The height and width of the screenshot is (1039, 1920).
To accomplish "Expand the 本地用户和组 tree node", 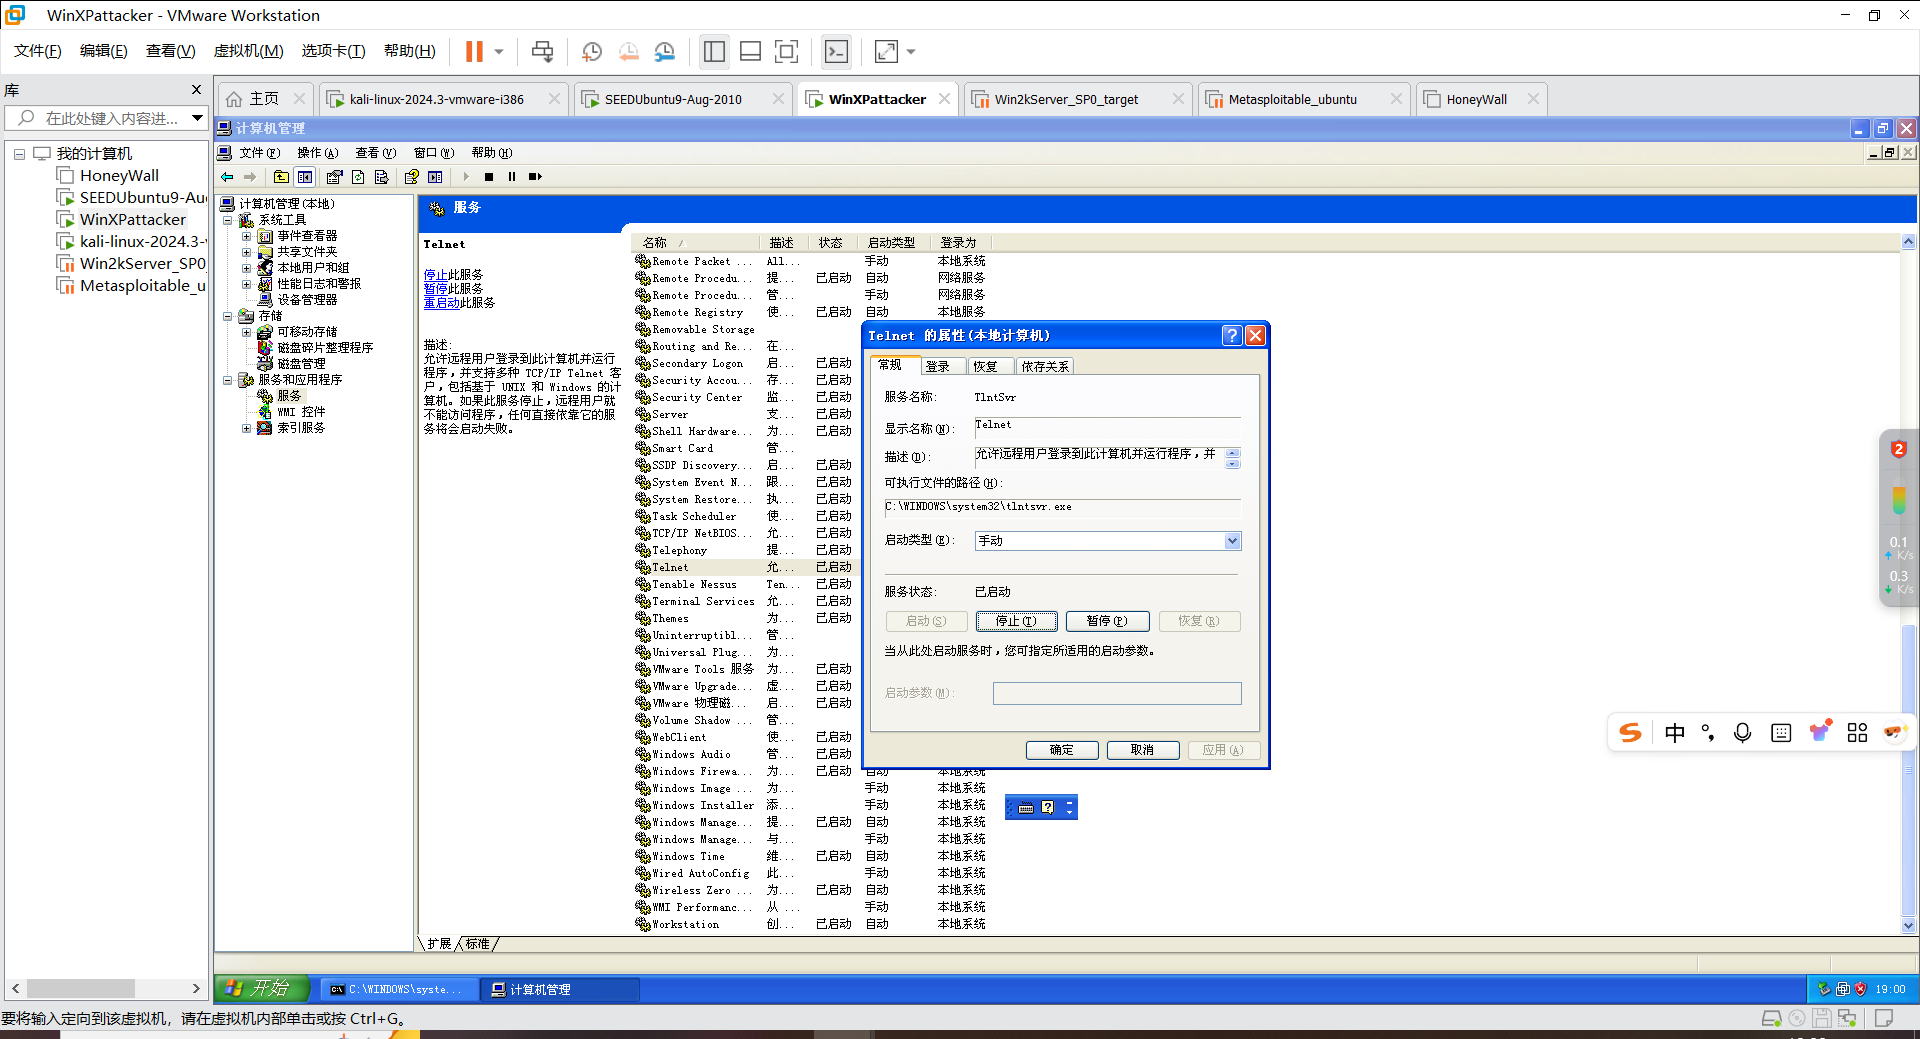I will [246, 268].
